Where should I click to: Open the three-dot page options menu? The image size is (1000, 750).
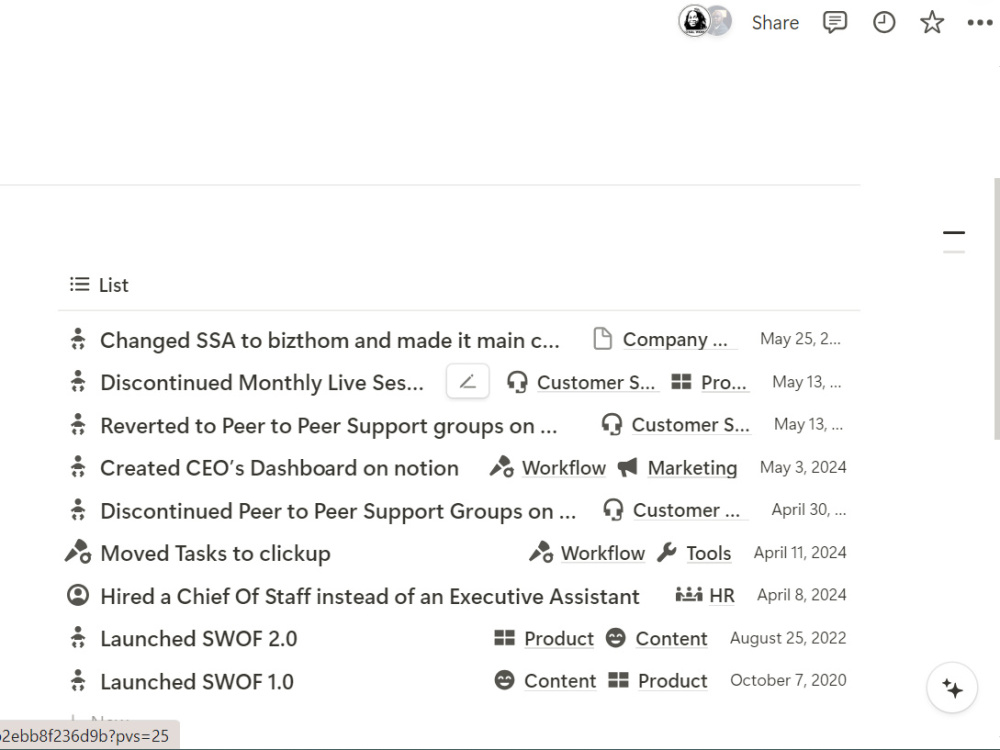(x=980, y=22)
